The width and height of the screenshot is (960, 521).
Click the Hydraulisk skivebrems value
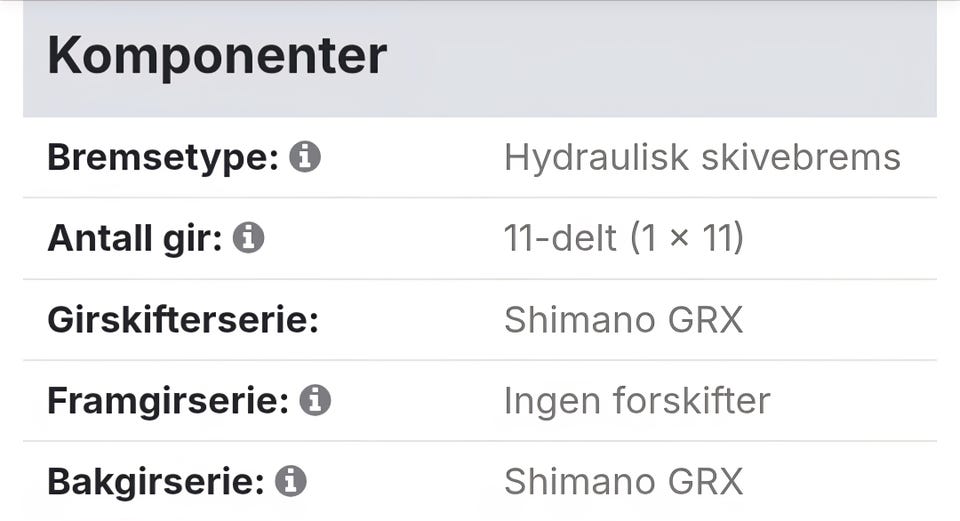(702, 157)
